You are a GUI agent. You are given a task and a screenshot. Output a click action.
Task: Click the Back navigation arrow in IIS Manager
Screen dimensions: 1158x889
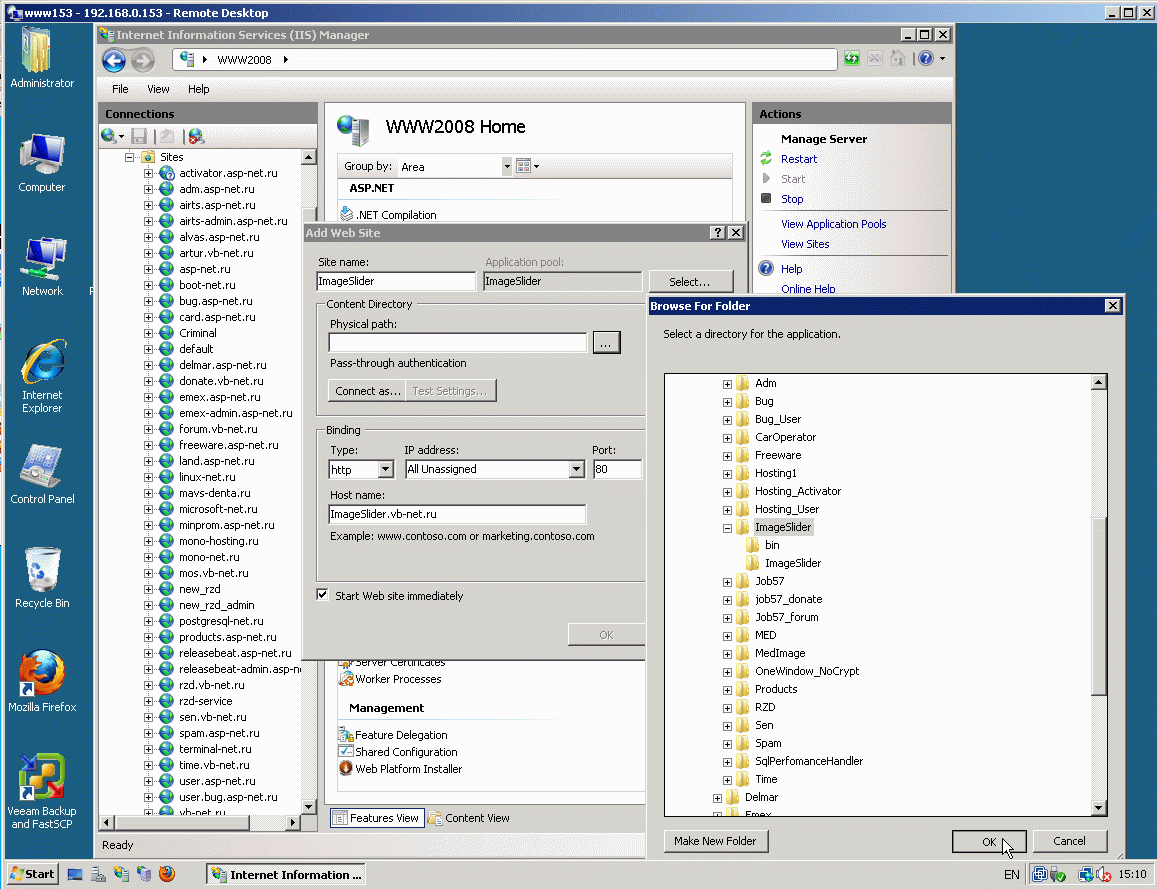click(x=114, y=60)
